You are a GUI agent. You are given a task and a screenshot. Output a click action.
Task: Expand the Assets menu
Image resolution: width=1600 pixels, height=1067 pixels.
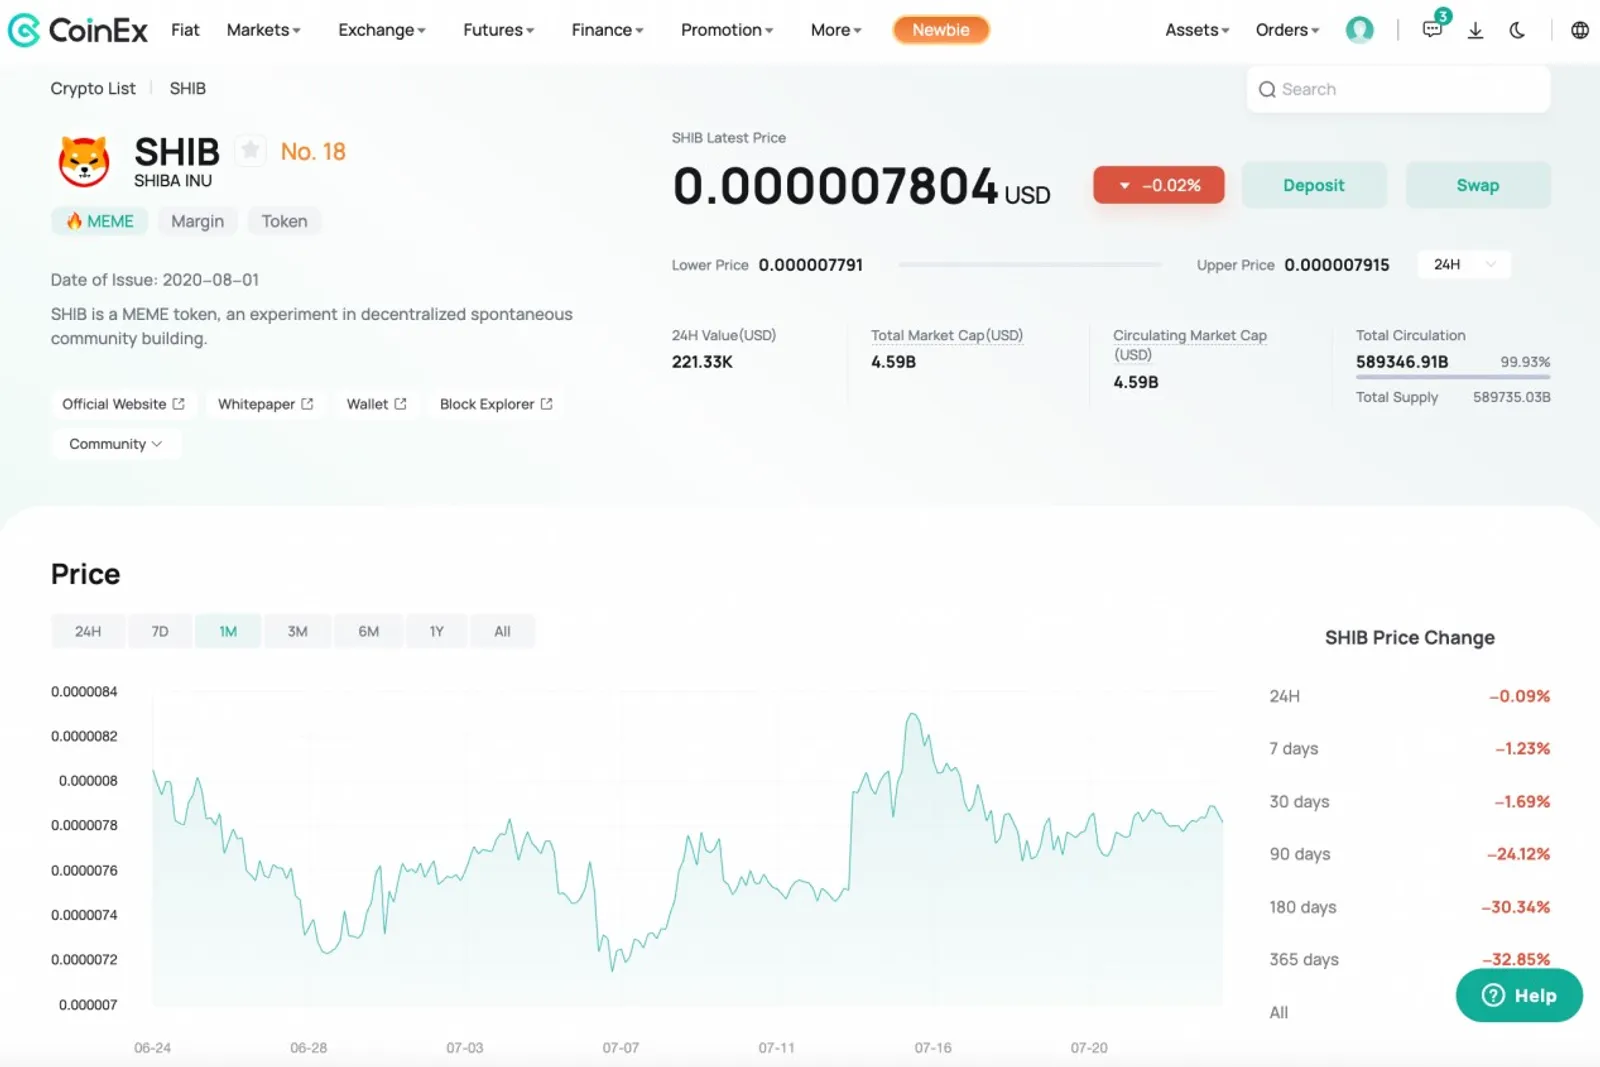click(x=1197, y=30)
